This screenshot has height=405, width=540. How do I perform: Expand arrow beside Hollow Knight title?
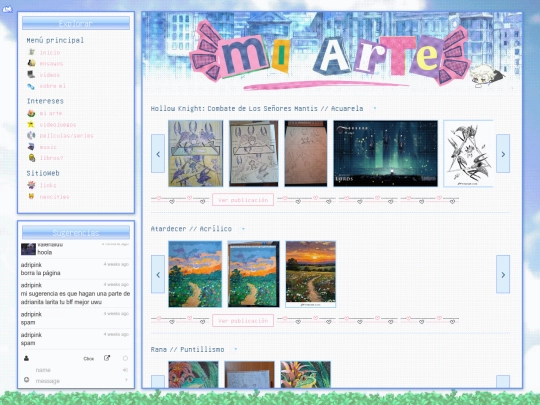(375, 108)
